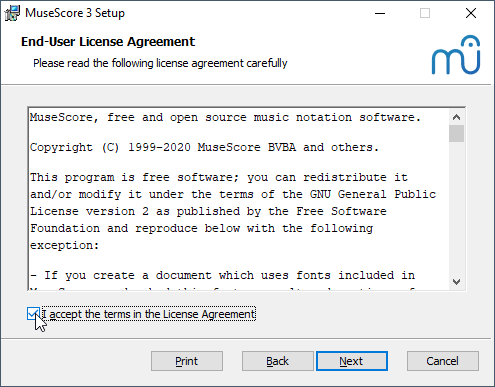
Task: Click 'Please read the following license agreement' subtitle
Action: [160, 63]
